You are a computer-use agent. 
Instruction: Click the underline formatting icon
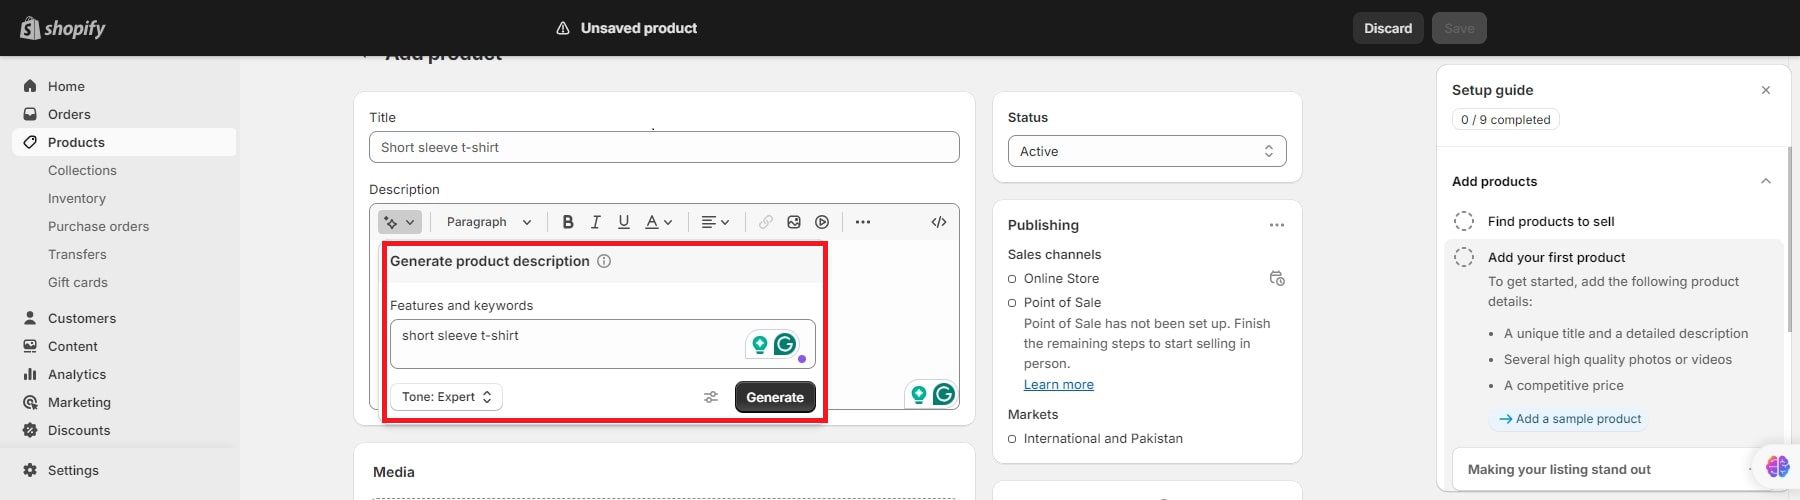point(624,222)
